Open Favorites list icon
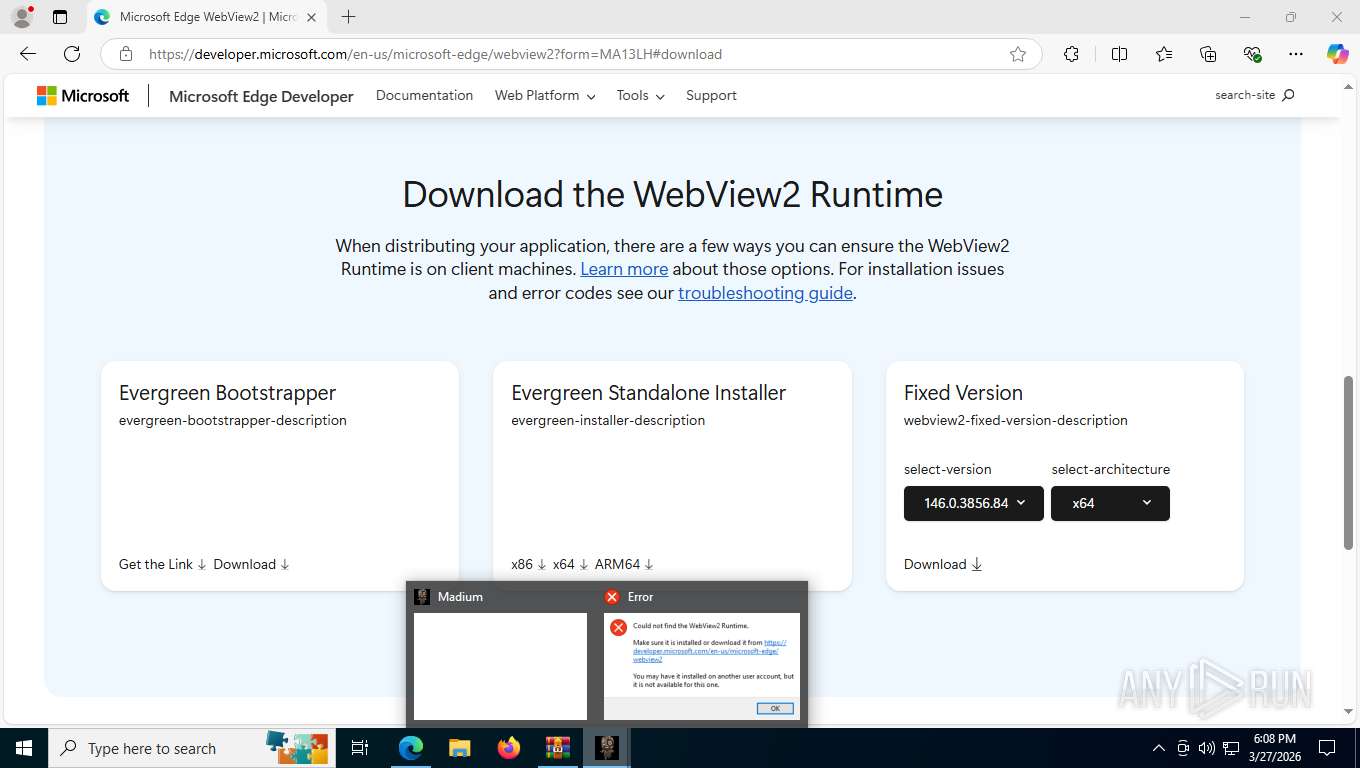The height and width of the screenshot is (768, 1360). [x=1164, y=54]
